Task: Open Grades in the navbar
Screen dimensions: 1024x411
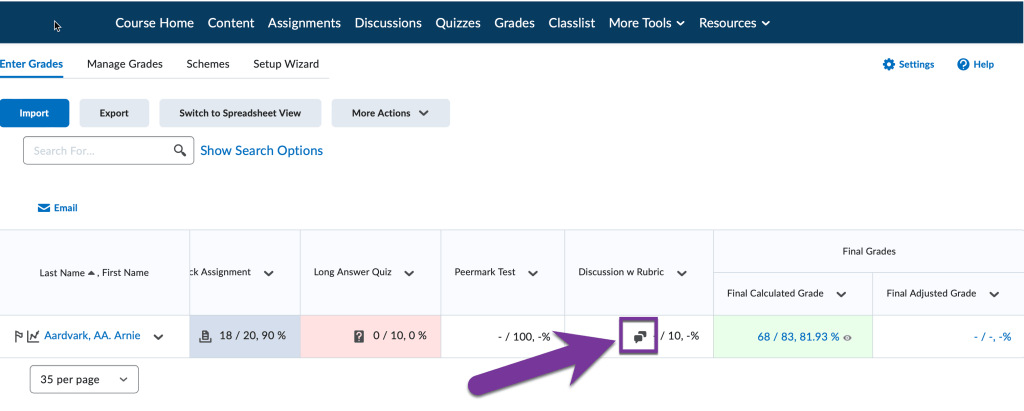Action: (515, 23)
